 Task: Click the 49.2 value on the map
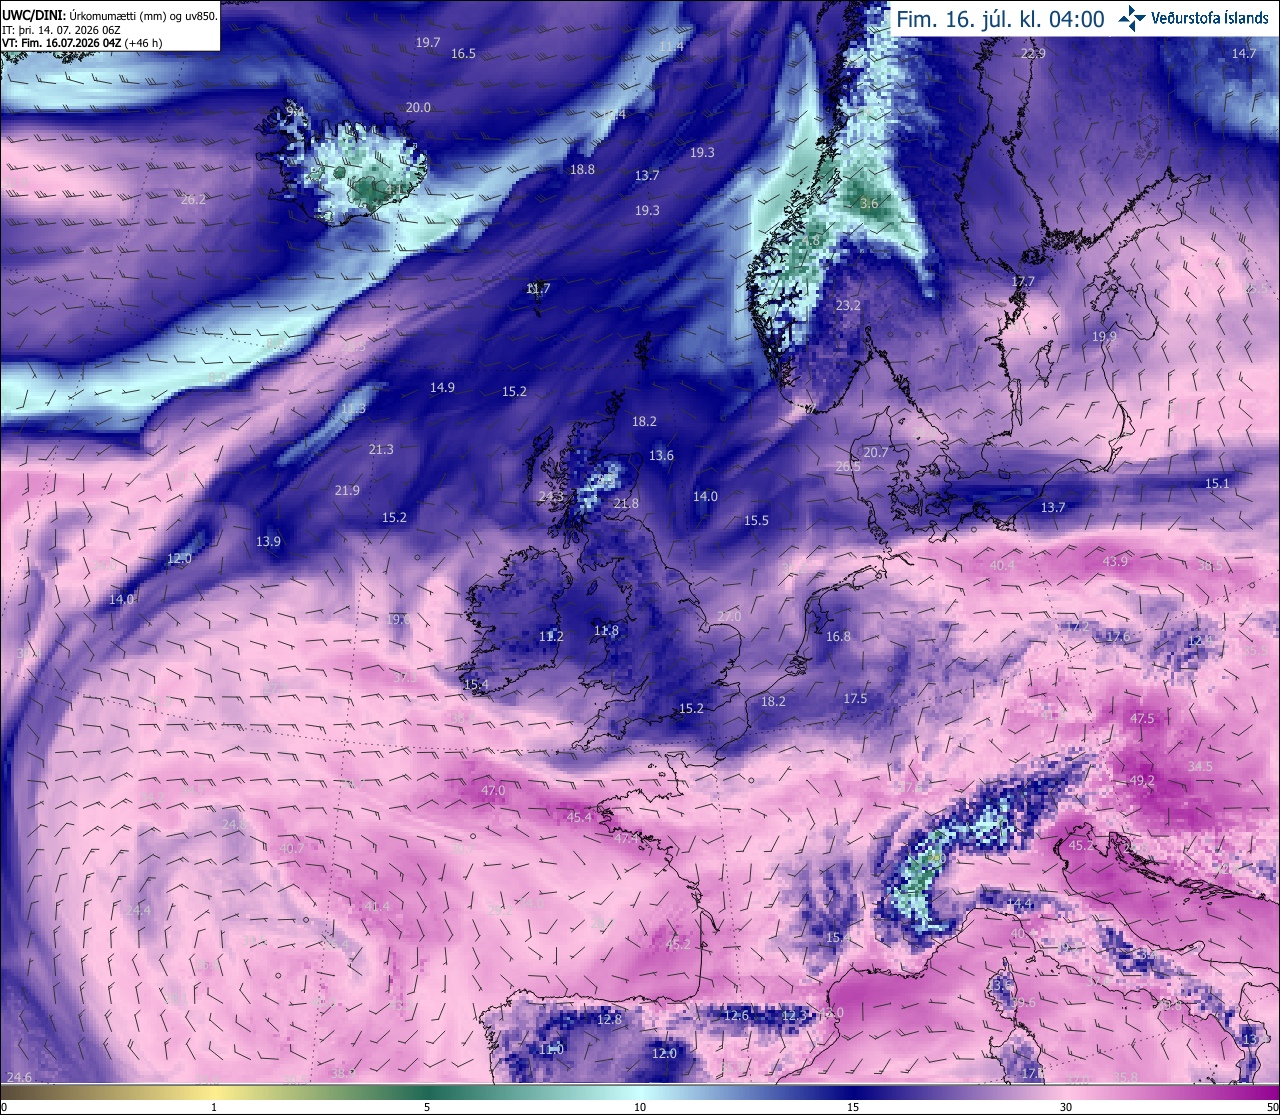[x=1141, y=780]
